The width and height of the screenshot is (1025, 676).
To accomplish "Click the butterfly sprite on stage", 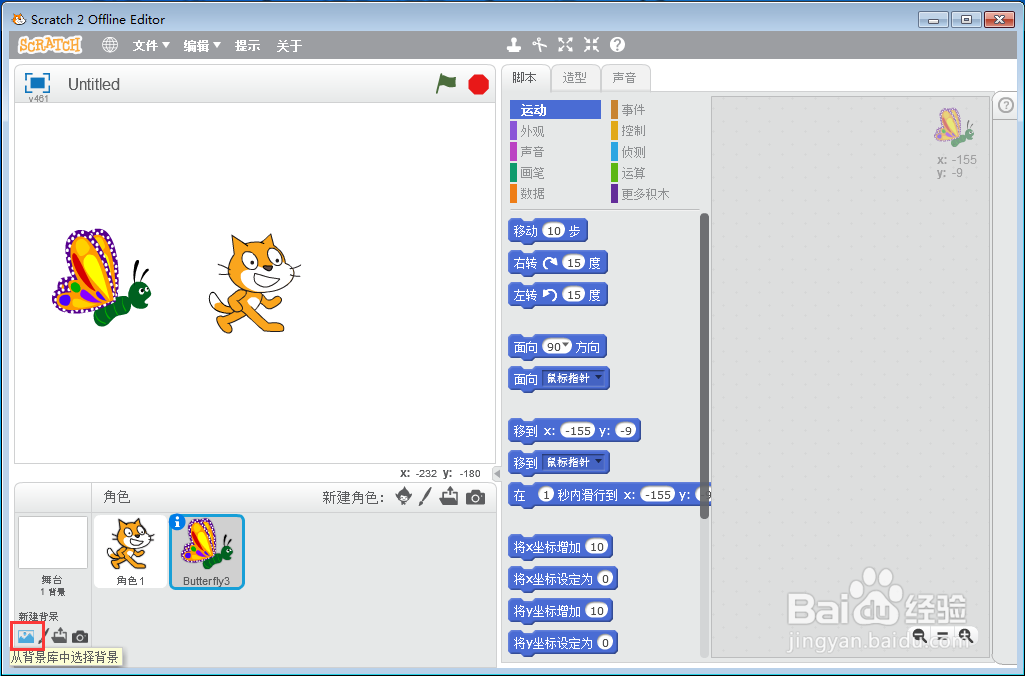I will coord(101,278).
